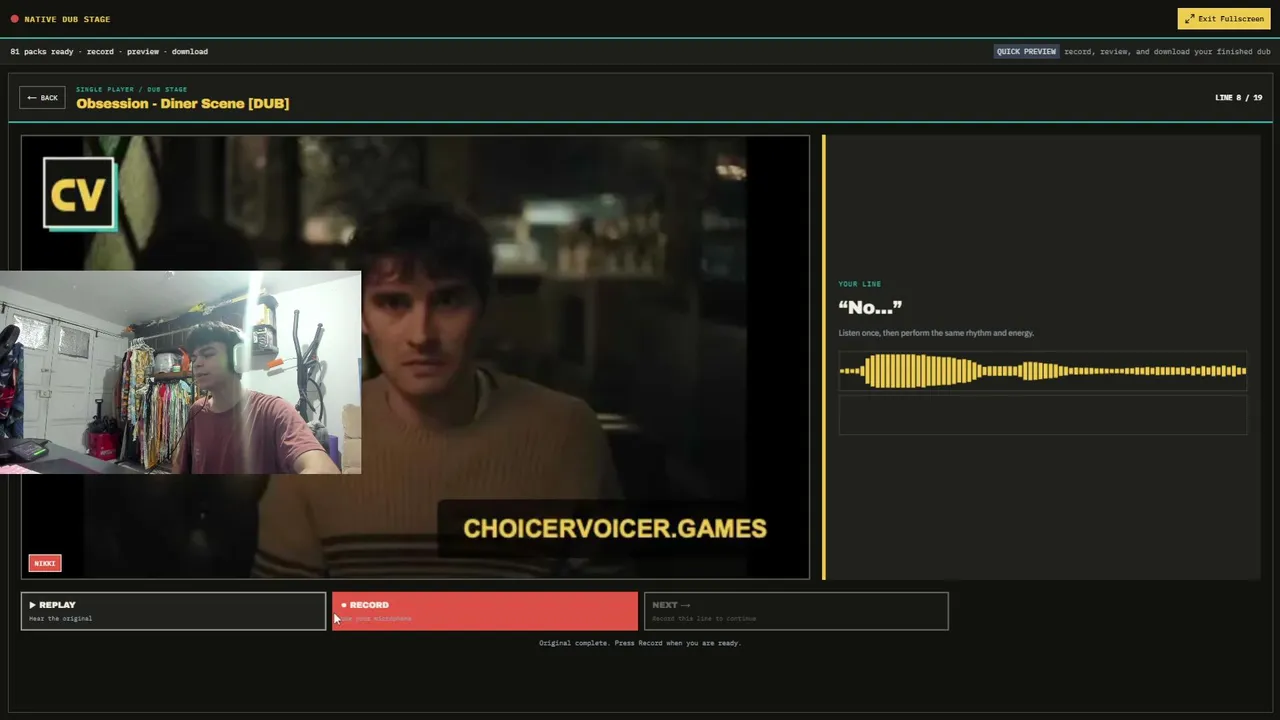
Task: Click "Original complete. Press Record" status message
Action: (x=640, y=643)
